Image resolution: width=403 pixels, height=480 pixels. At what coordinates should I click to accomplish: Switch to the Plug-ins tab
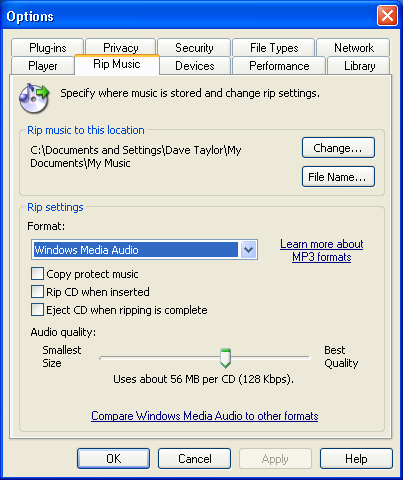(47, 48)
